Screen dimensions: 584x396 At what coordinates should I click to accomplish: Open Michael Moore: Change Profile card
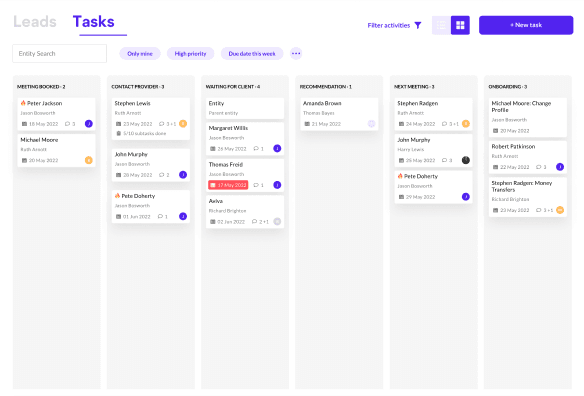pyautogui.click(x=528, y=117)
